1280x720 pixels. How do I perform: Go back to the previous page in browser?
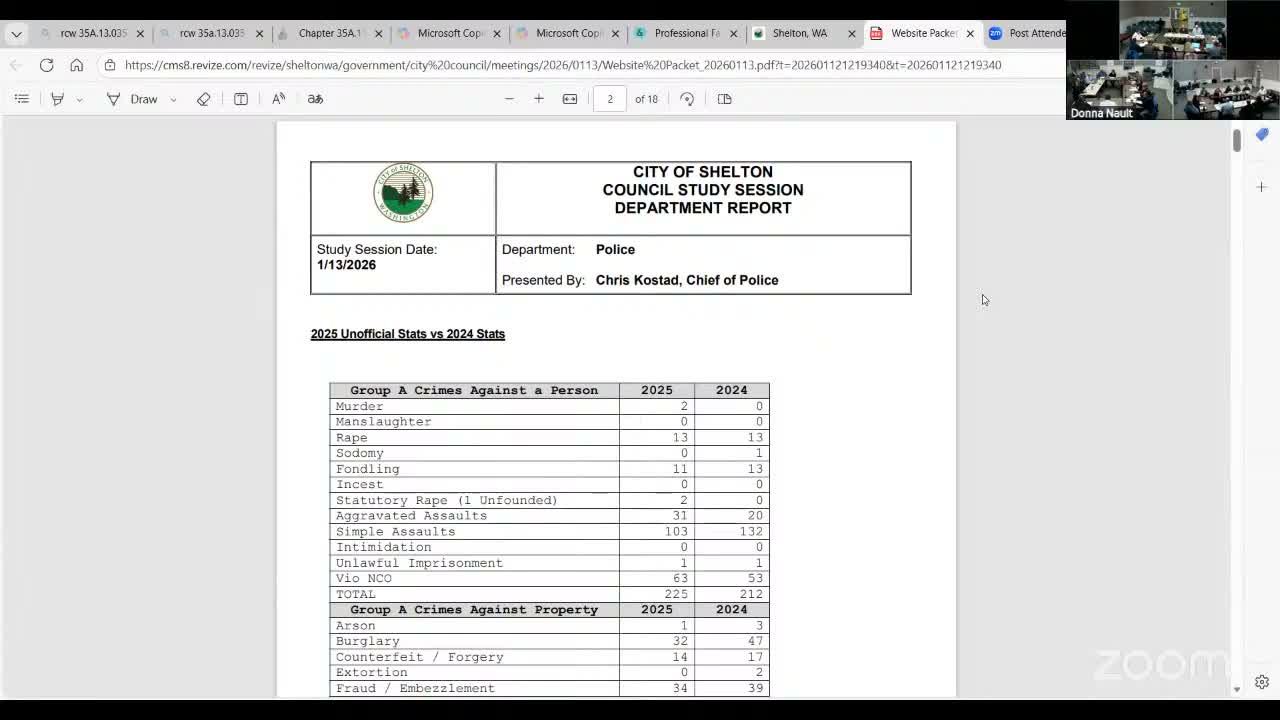[x=16, y=65]
